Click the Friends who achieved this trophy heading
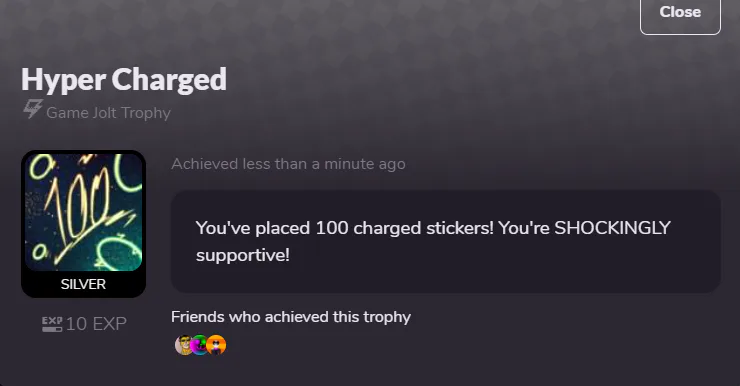This screenshot has width=740, height=386. [x=291, y=317]
